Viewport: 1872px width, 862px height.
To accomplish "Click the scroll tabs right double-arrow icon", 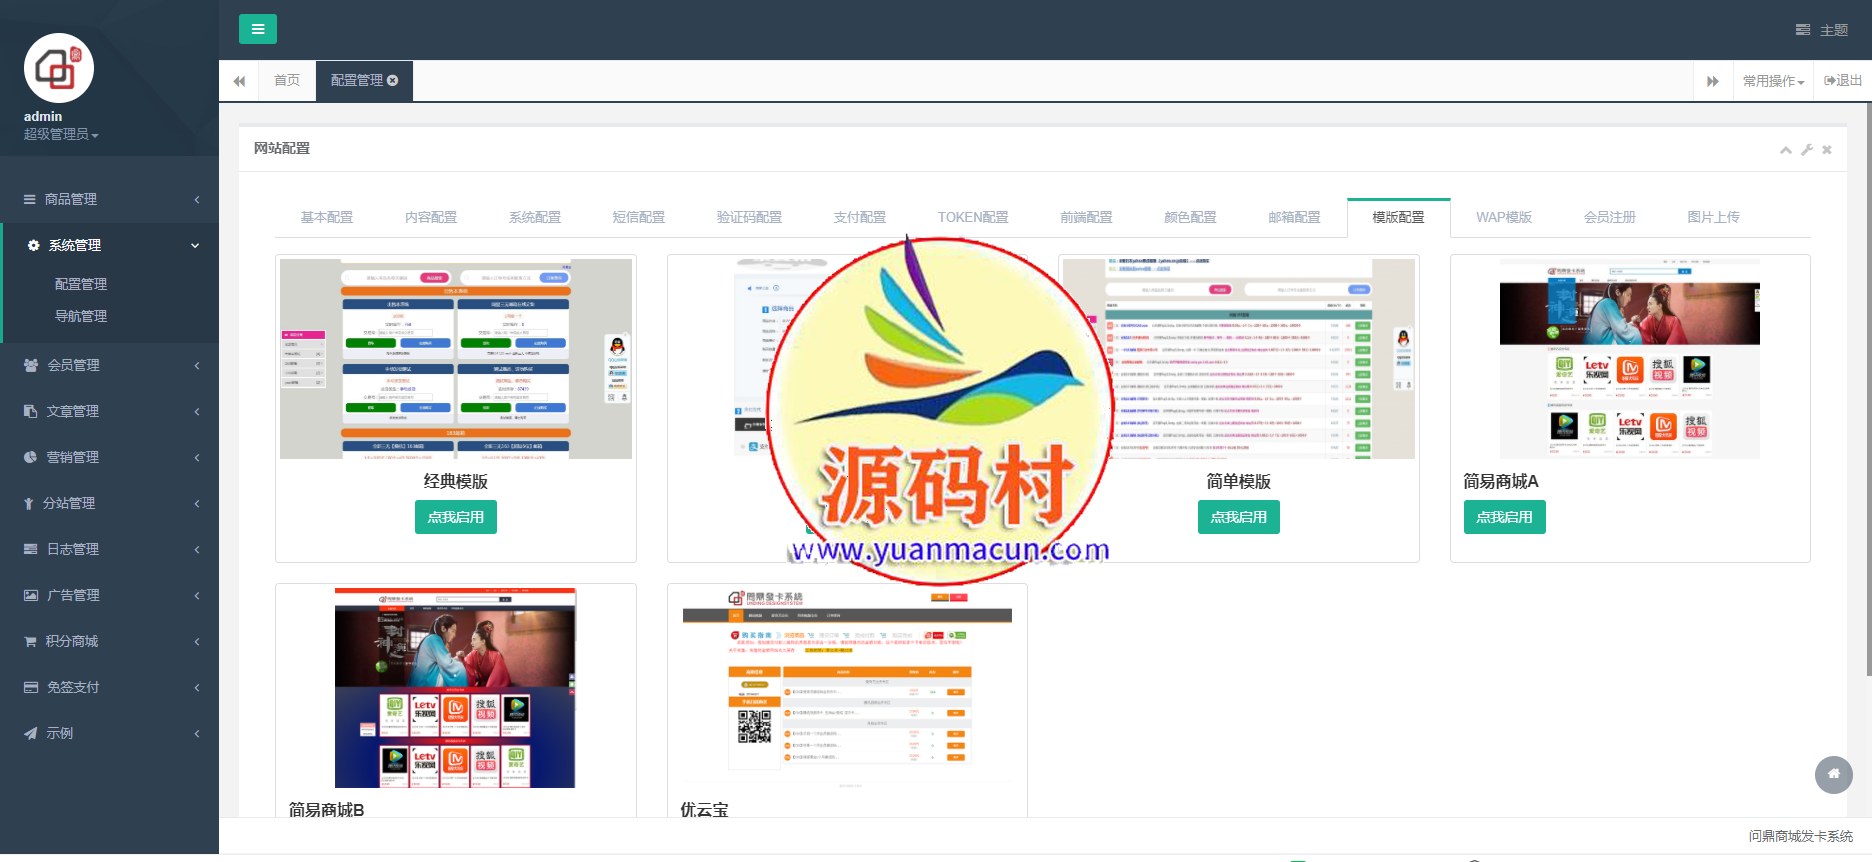I will tap(1712, 81).
